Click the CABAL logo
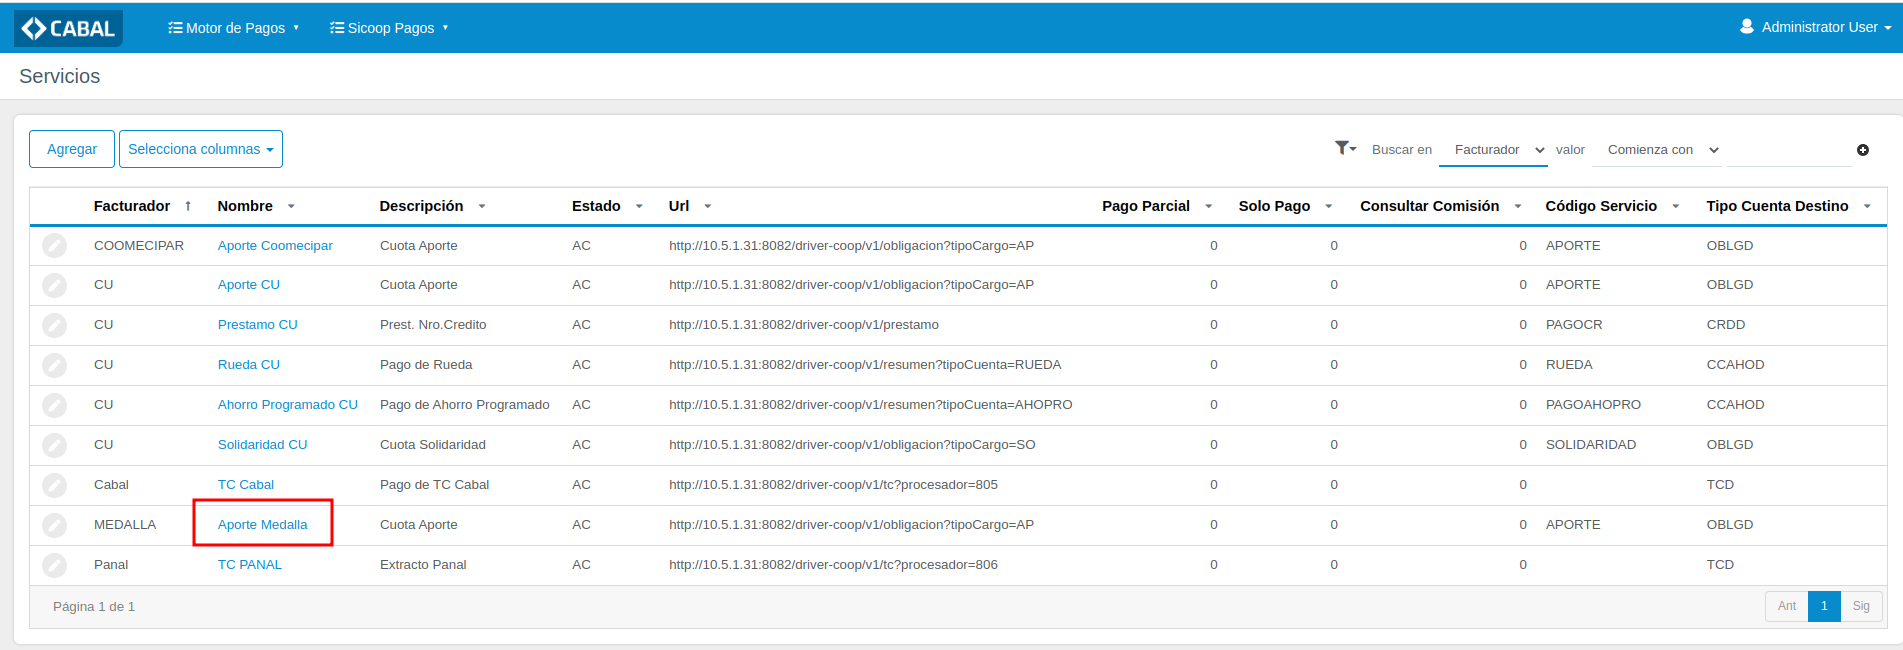1903x650 pixels. click(x=69, y=28)
